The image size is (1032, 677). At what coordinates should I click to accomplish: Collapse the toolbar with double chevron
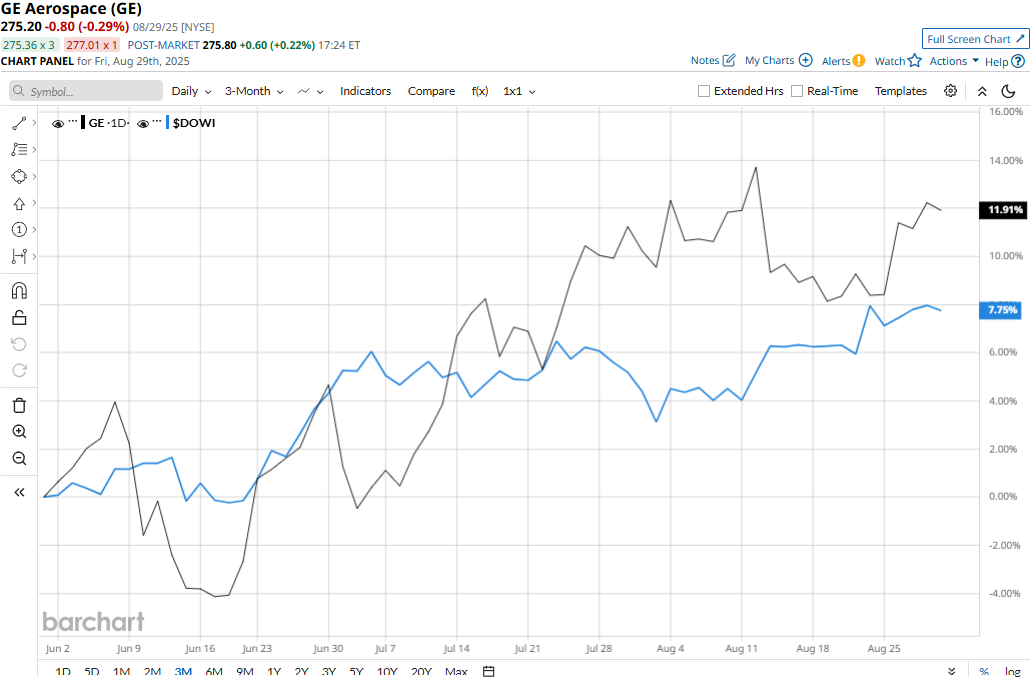tap(982, 91)
